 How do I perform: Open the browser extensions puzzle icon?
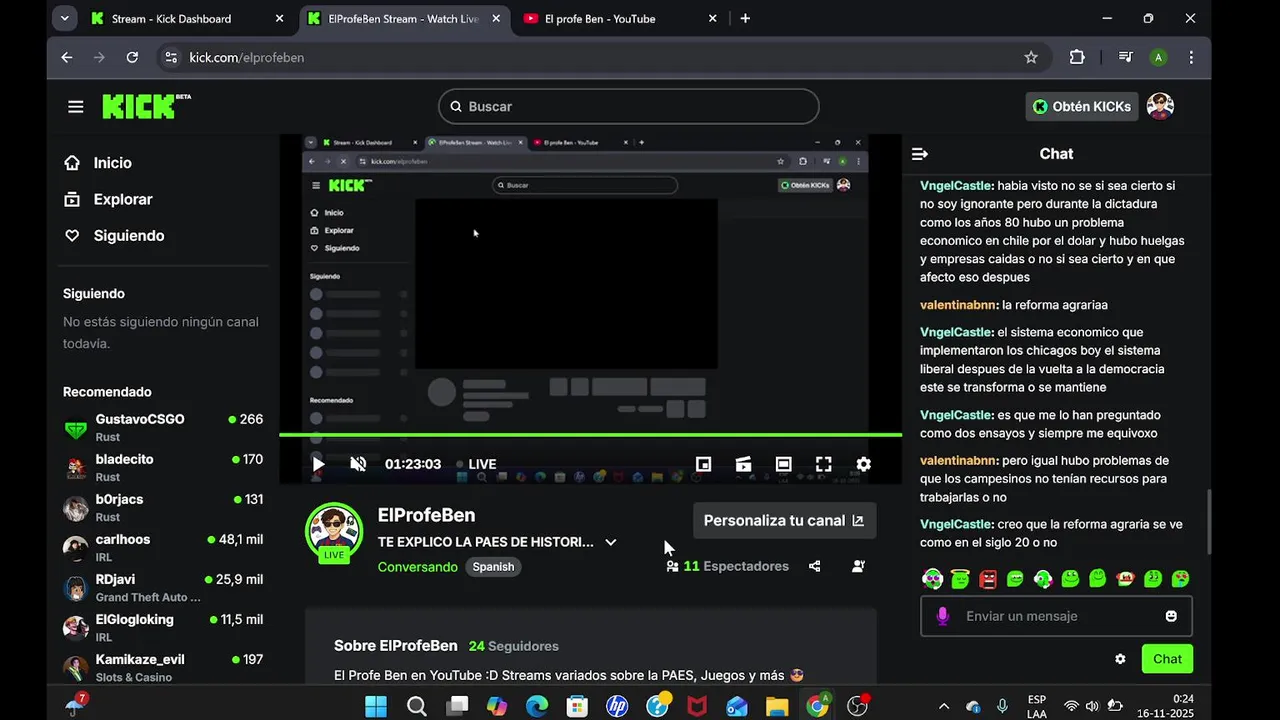tap(1077, 57)
